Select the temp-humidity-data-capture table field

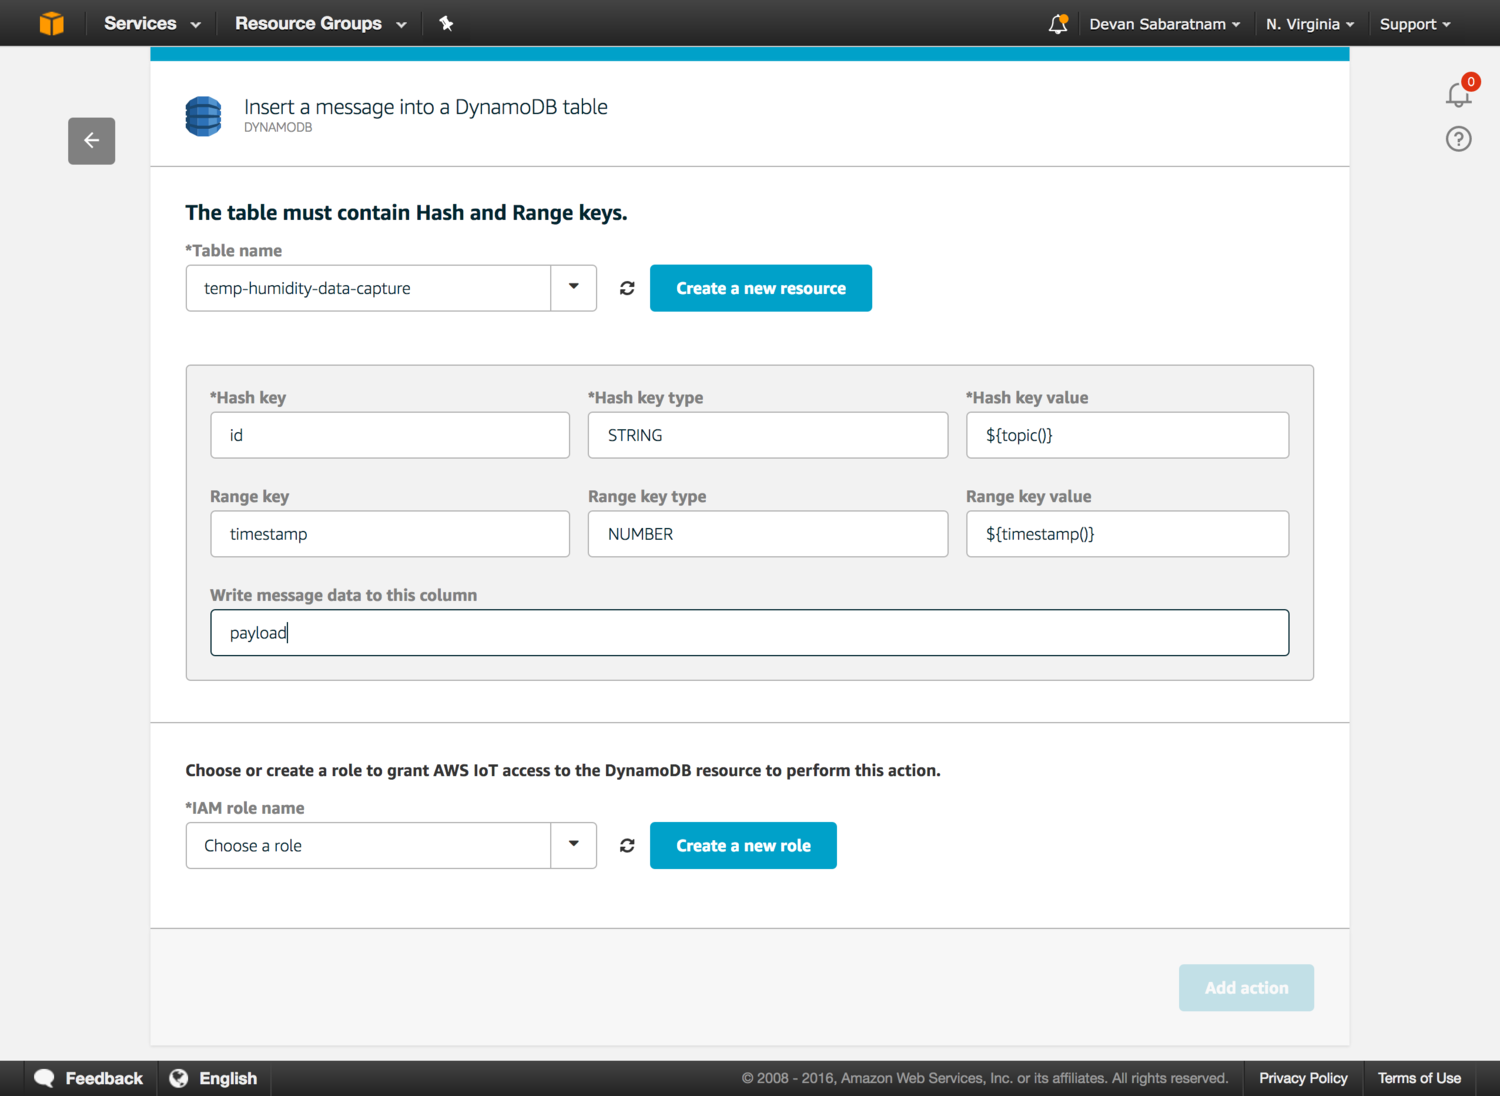(368, 288)
